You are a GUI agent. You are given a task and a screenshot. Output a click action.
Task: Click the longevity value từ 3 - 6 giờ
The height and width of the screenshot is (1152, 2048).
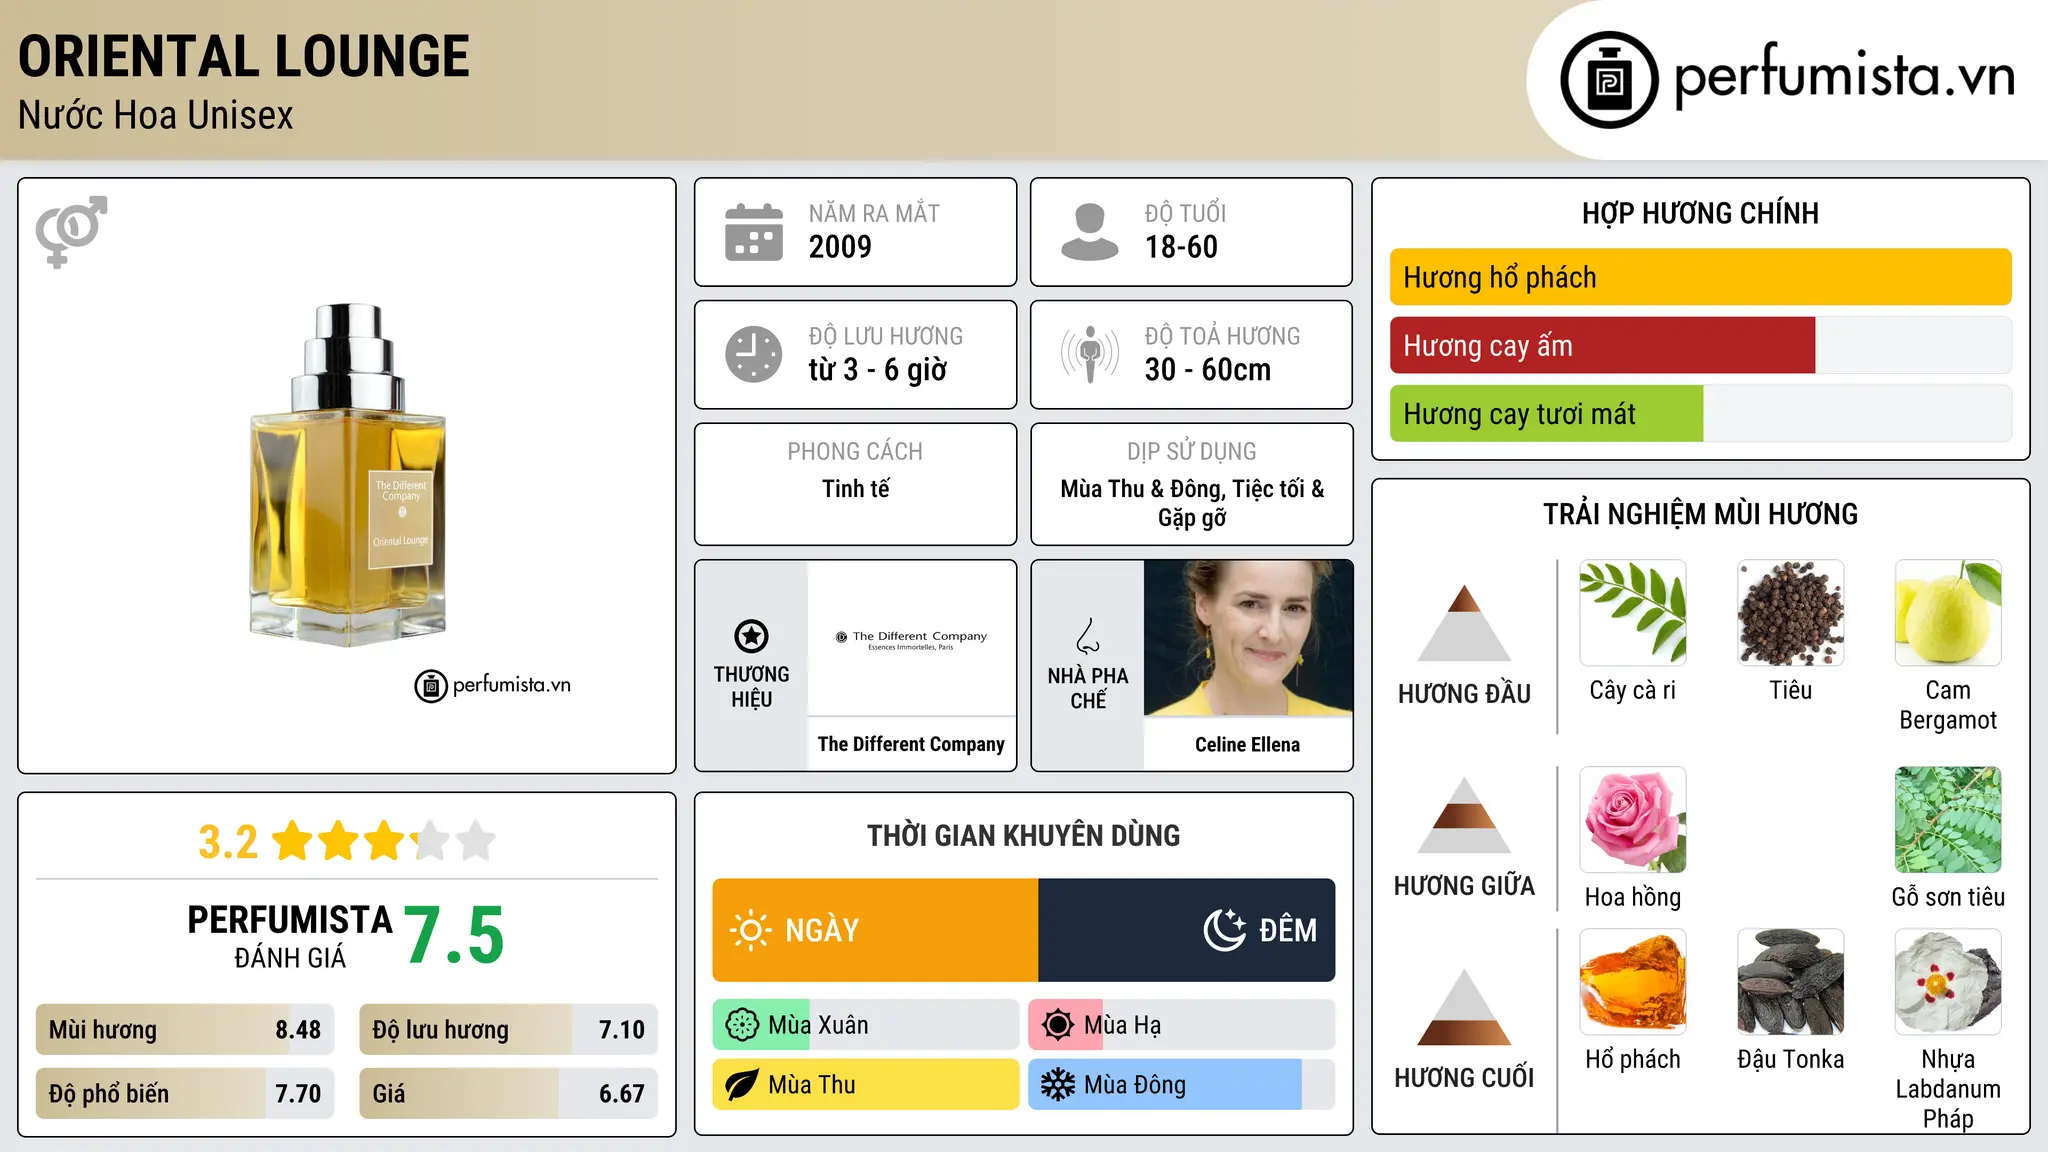878,370
